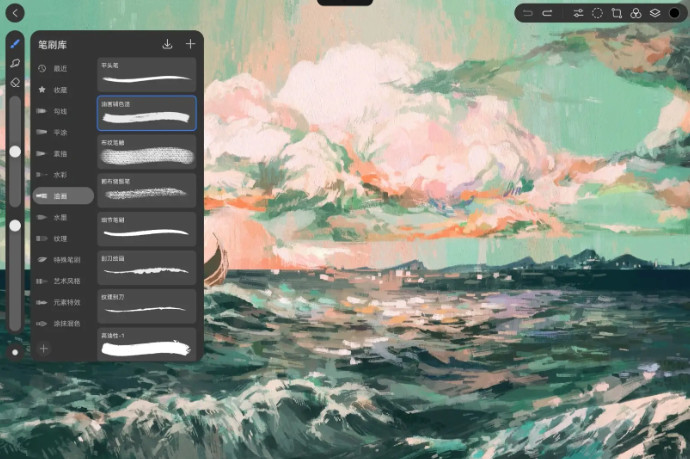690x459 pixels.
Task: Open the layers panel
Action: click(x=654, y=13)
